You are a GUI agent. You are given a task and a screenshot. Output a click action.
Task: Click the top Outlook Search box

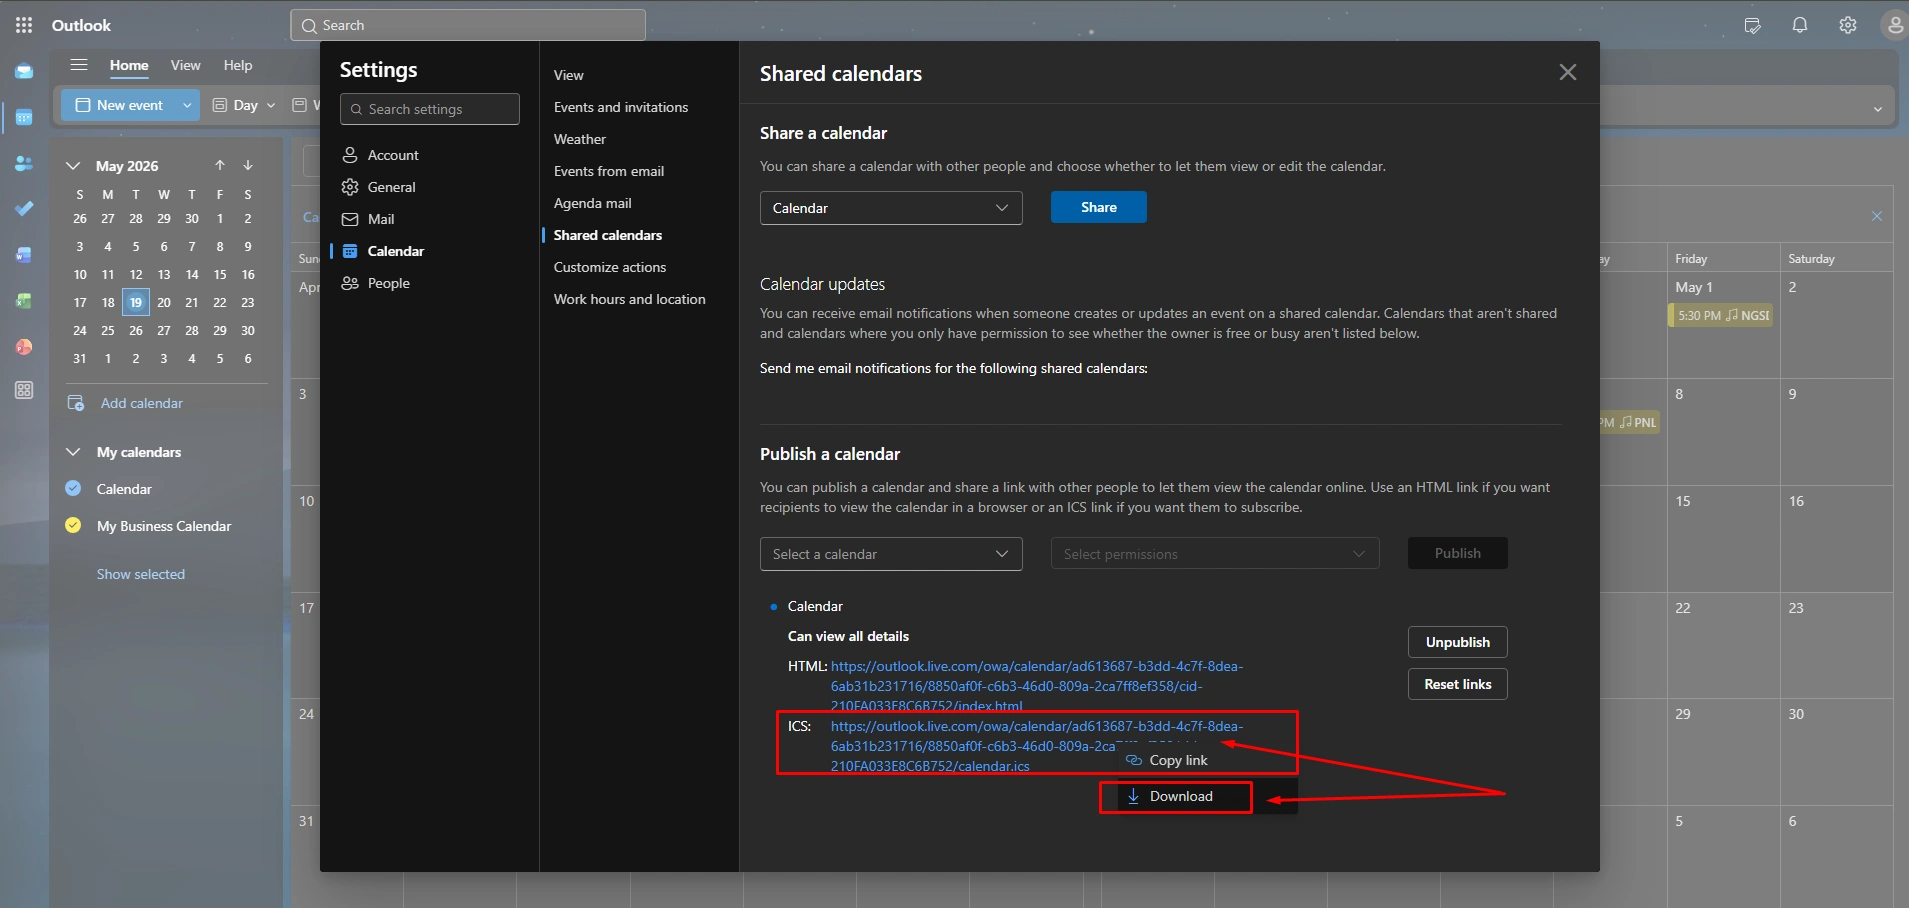(x=468, y=25)
